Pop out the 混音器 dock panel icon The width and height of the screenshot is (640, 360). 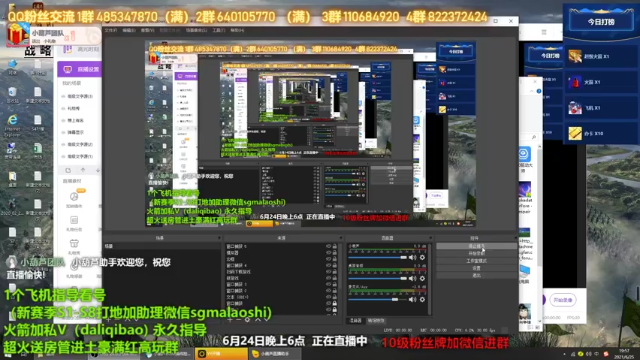click(430, 238)
